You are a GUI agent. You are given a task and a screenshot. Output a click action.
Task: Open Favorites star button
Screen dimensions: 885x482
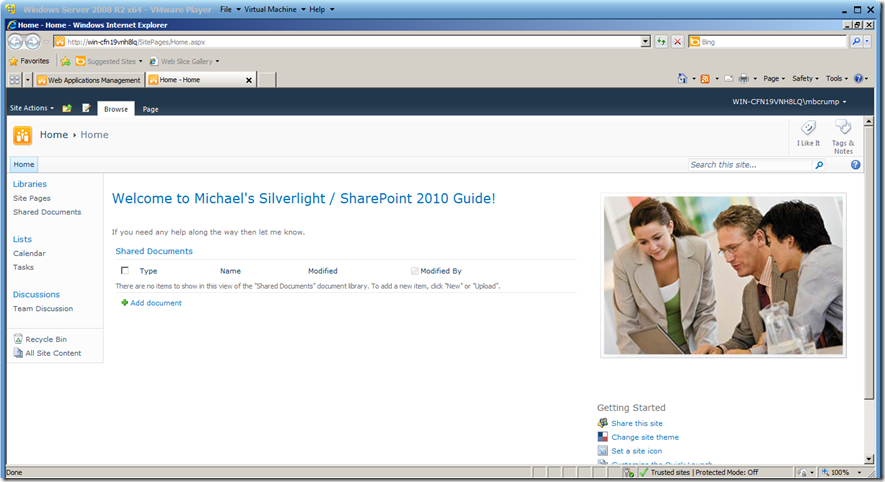click(29, 61)
